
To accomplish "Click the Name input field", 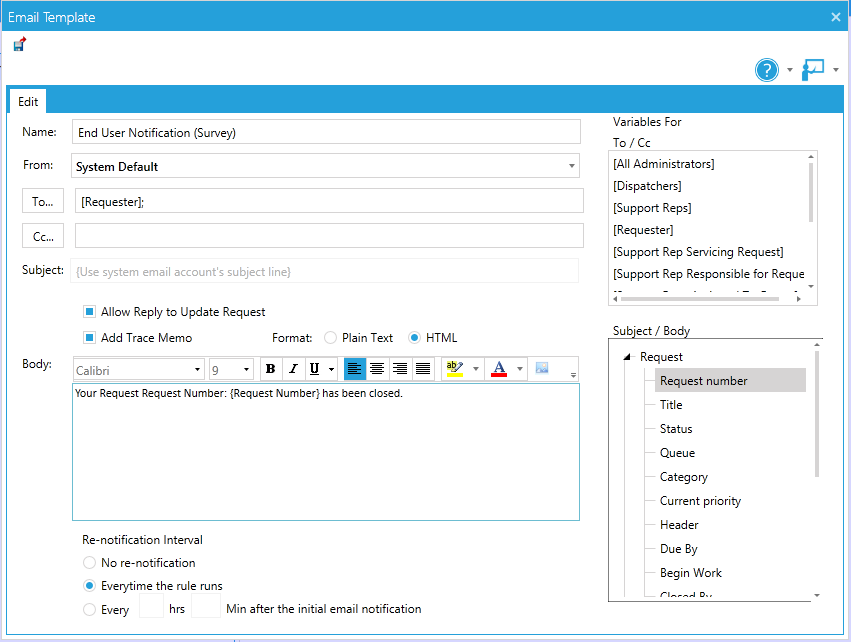I will click(x=326, y=132).
